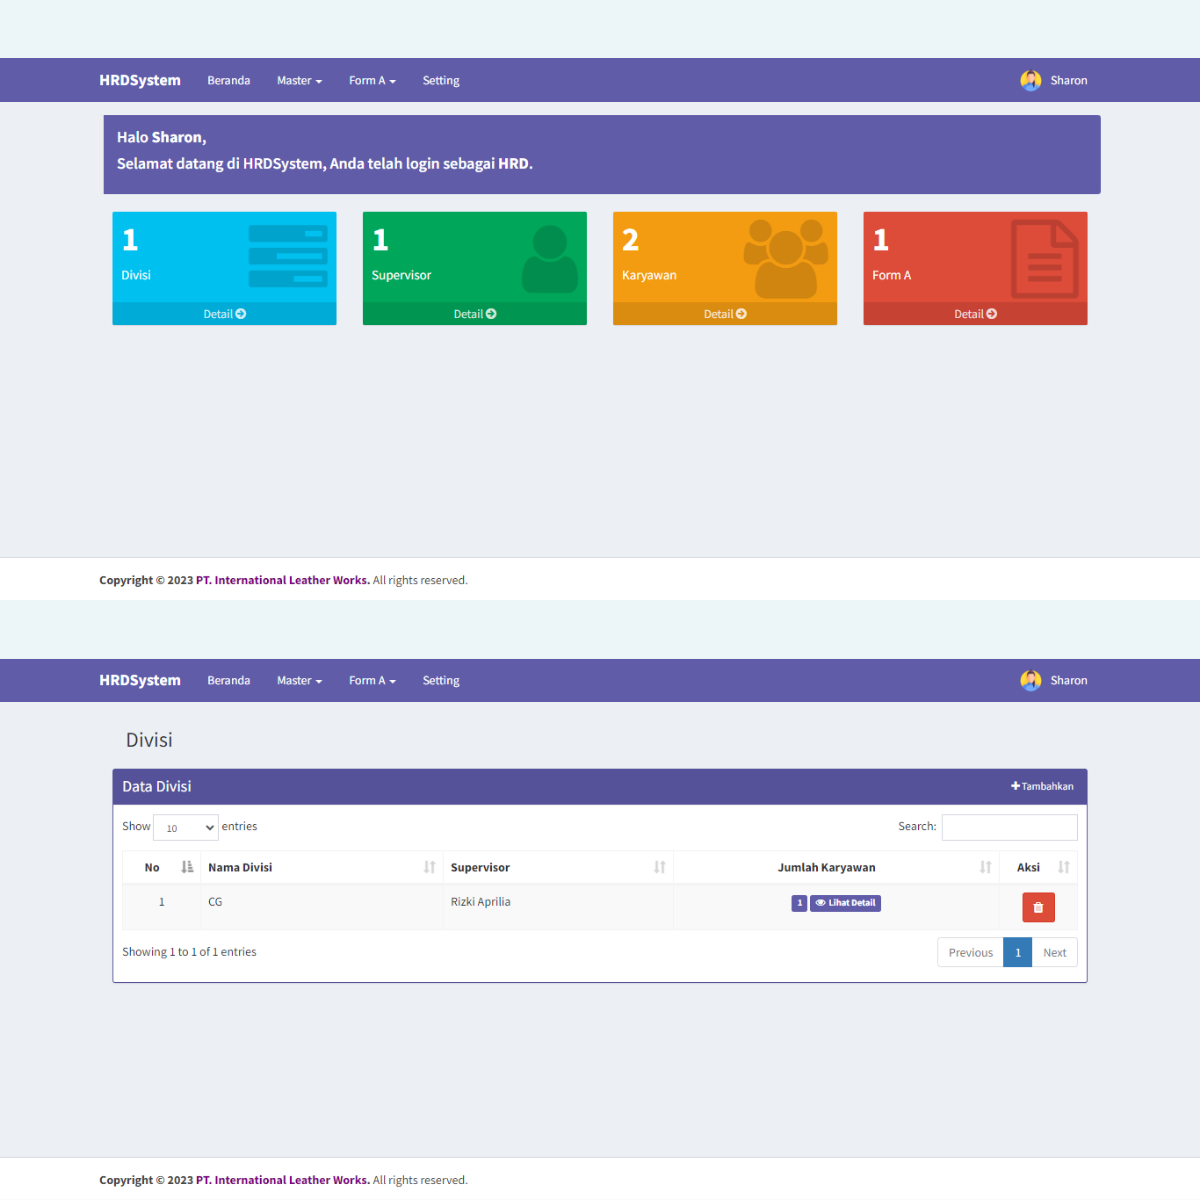Go to the Previous table page
The image size is (1200, 1200).
970,952
